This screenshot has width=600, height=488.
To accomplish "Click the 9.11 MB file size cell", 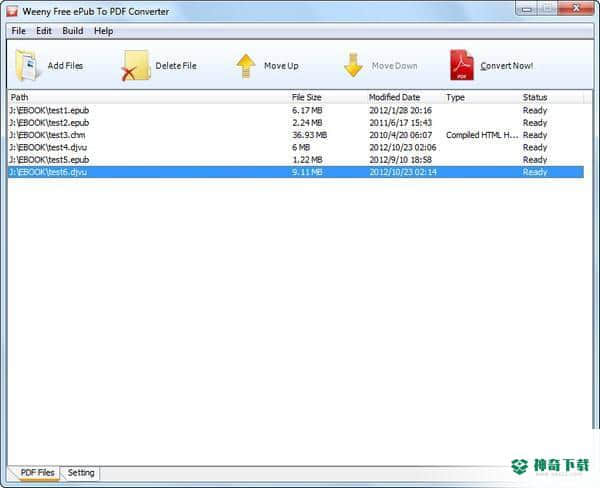I will [x=307, y=172].
